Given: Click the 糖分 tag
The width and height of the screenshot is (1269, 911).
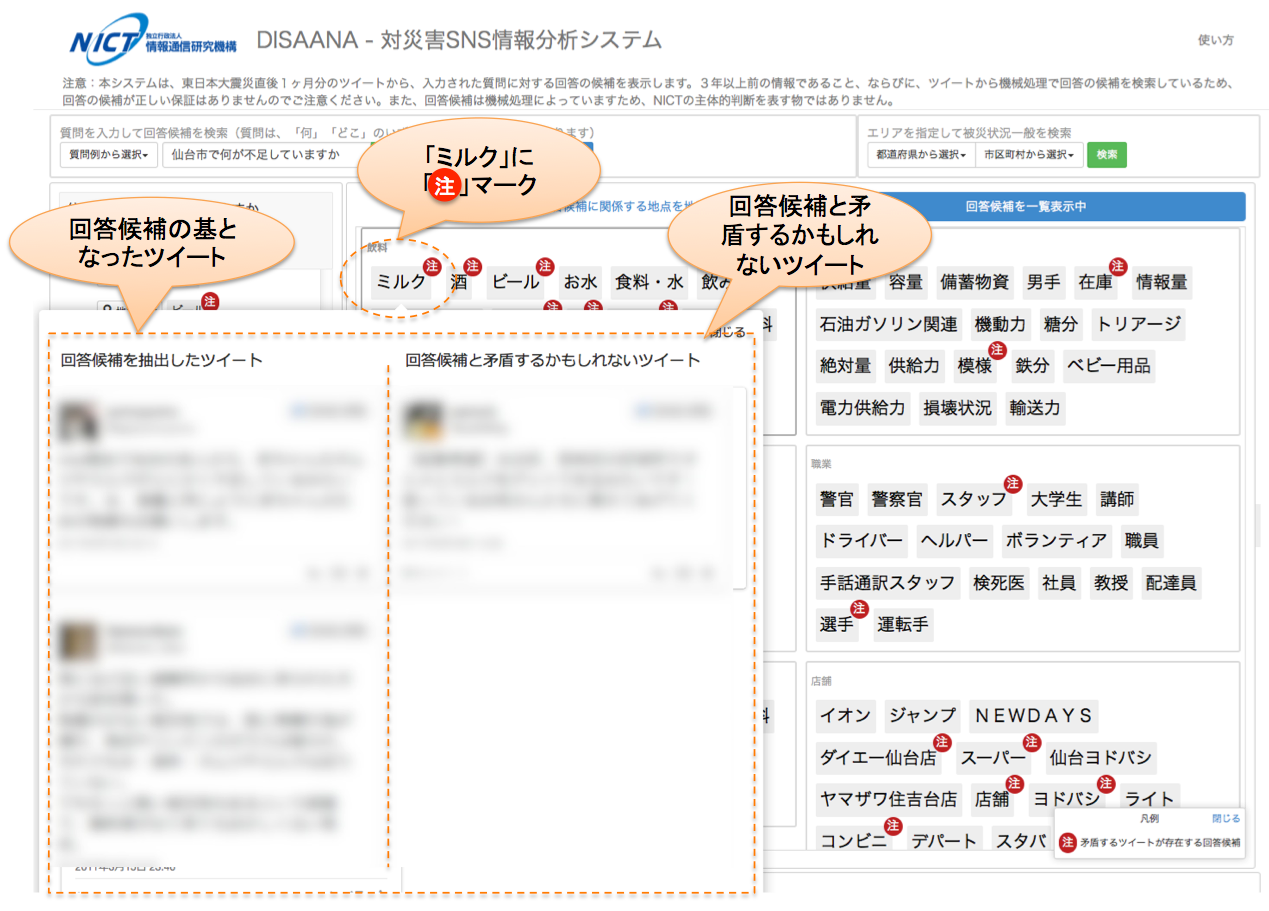Looking at the screenshot, I should [1061, 324].
